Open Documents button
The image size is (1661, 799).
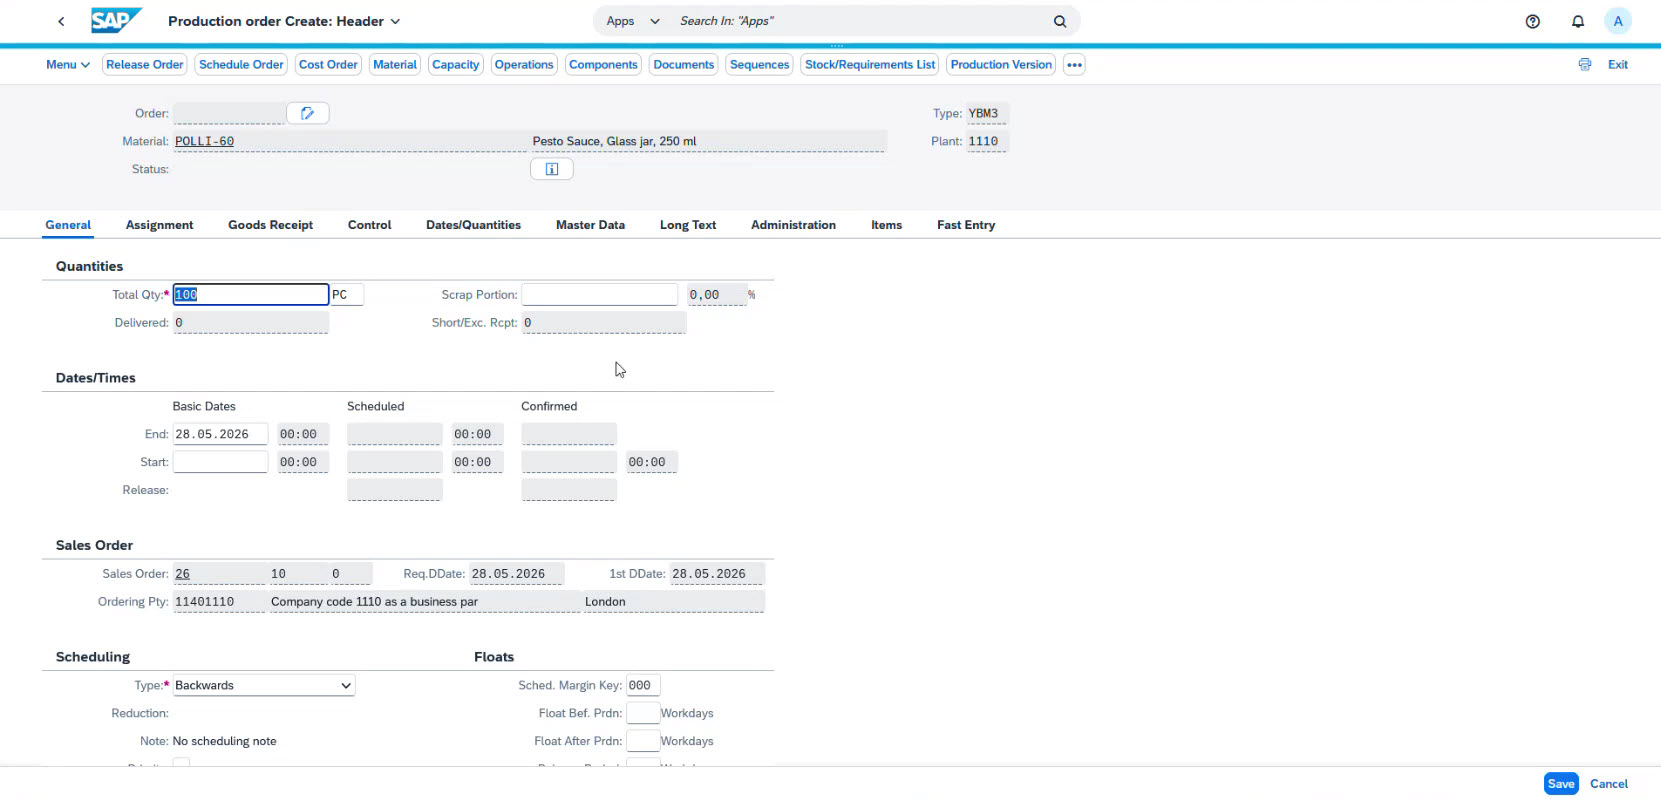tap(684, 65)
